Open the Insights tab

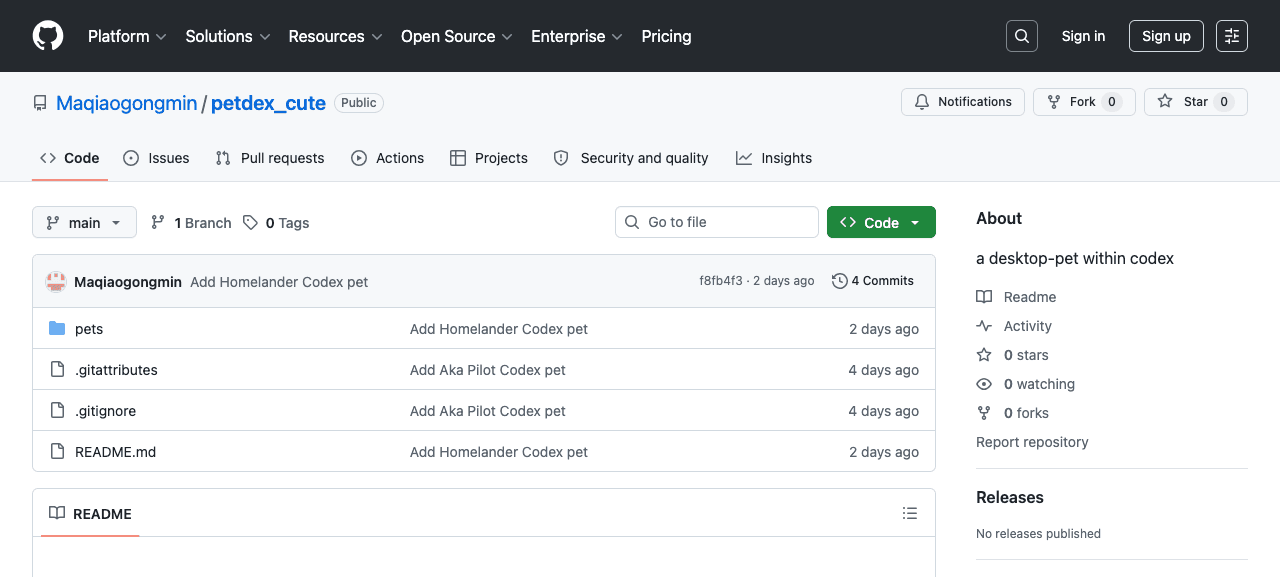pyautogui.click(x=774, y=158)
